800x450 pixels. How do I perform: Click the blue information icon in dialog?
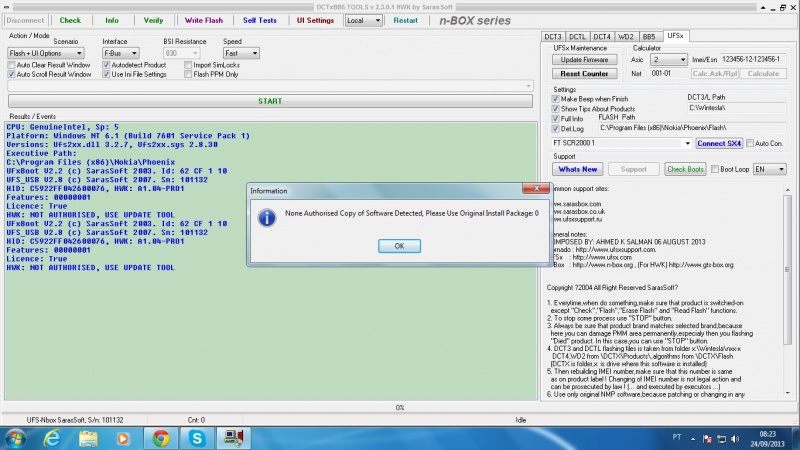(x=267, y=218)
